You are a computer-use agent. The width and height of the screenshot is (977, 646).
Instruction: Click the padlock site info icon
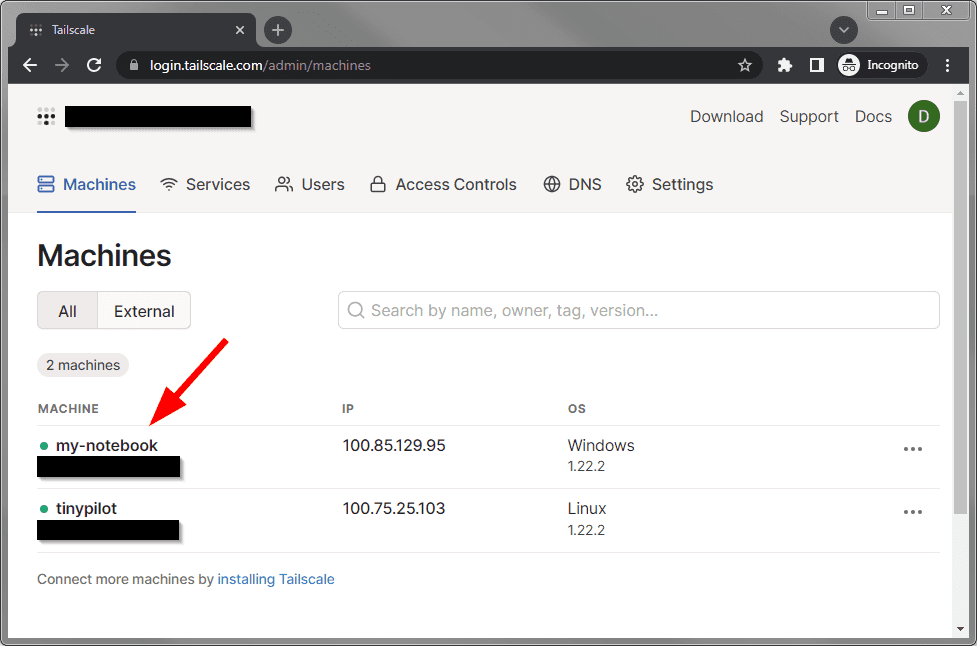(133, 65)
